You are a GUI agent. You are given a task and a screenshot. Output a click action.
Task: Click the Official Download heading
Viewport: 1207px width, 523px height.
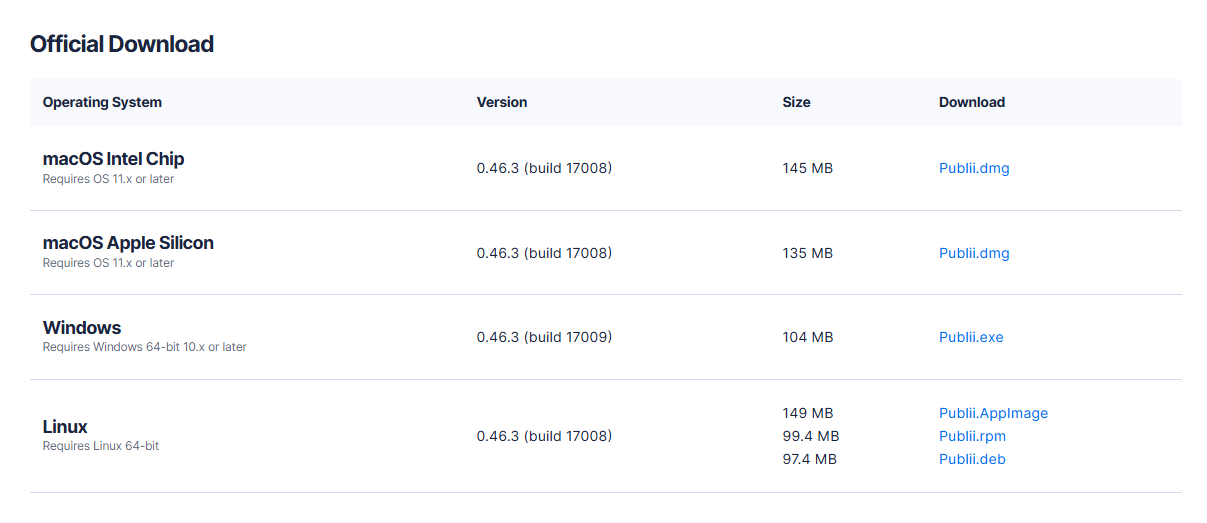click(x=122, y=44)
